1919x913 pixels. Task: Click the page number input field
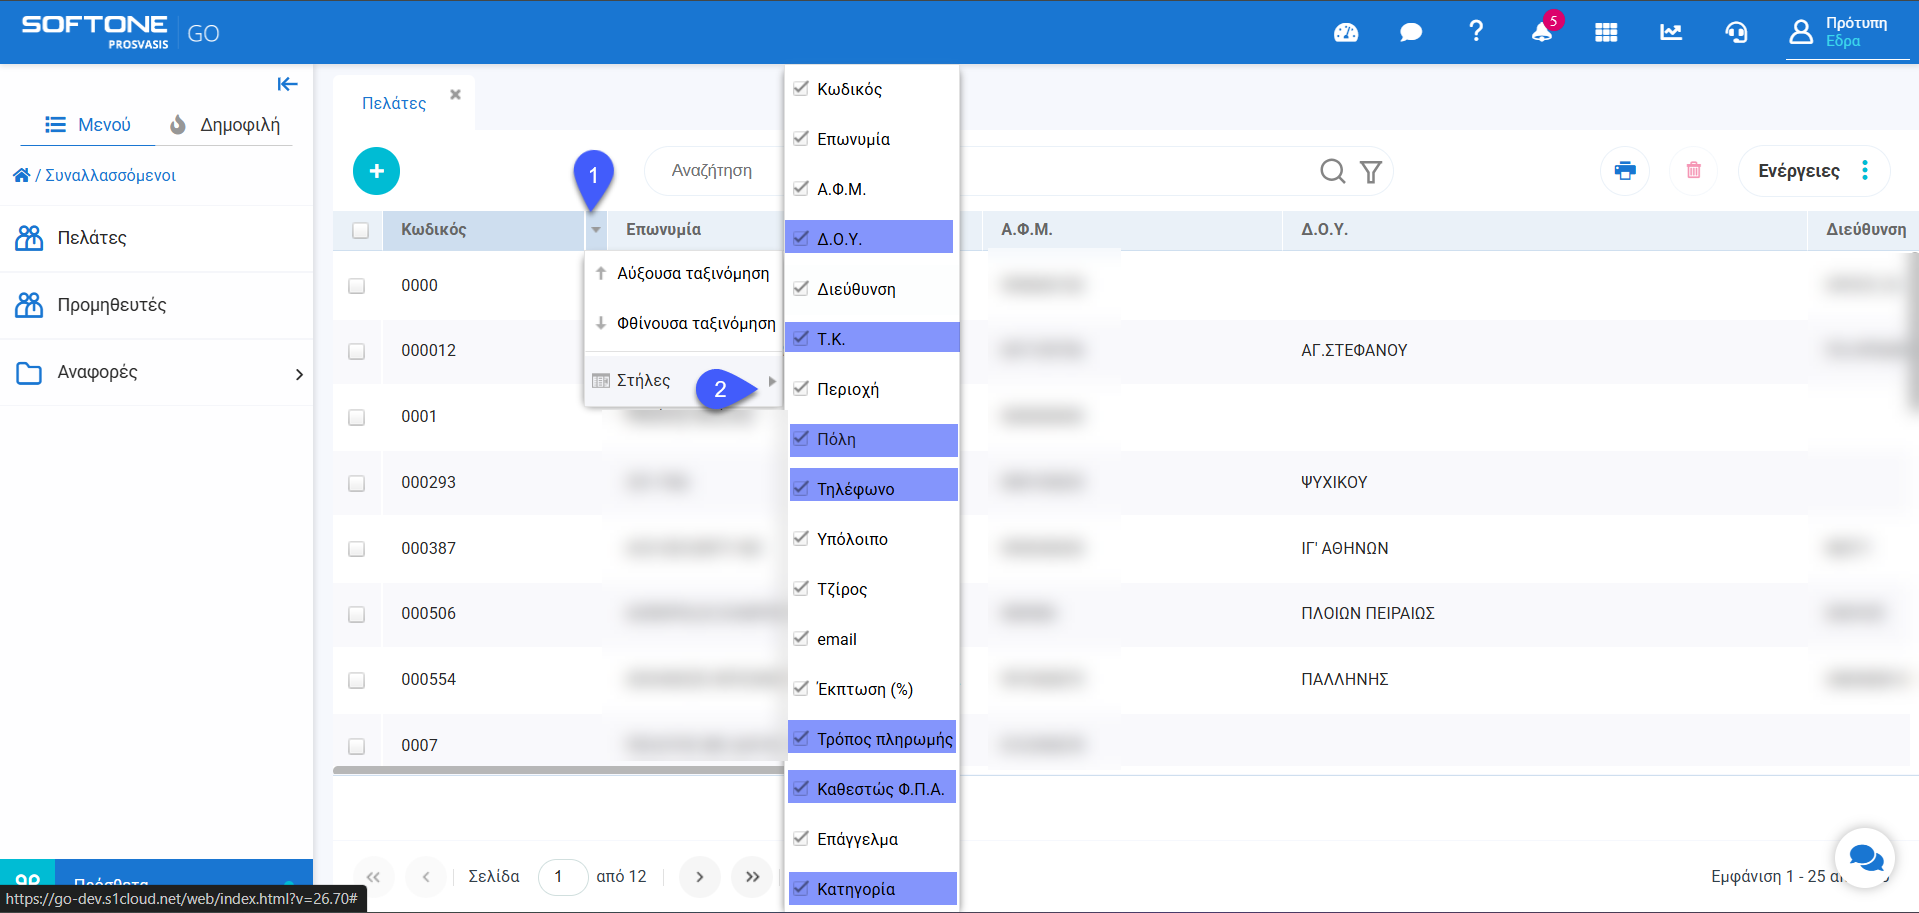562,877
